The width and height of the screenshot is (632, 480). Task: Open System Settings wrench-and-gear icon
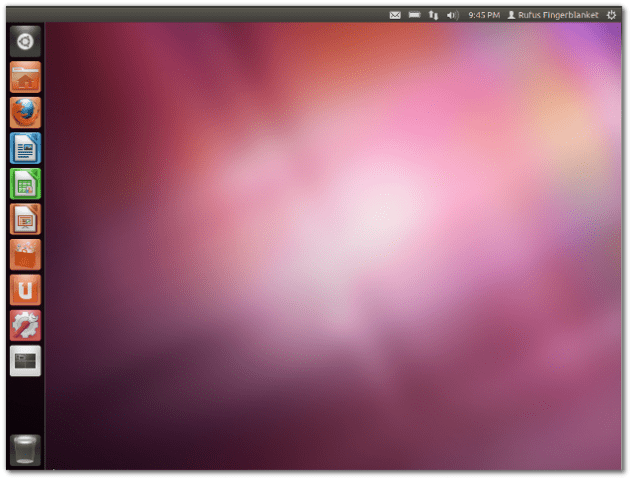pos(25,326)
